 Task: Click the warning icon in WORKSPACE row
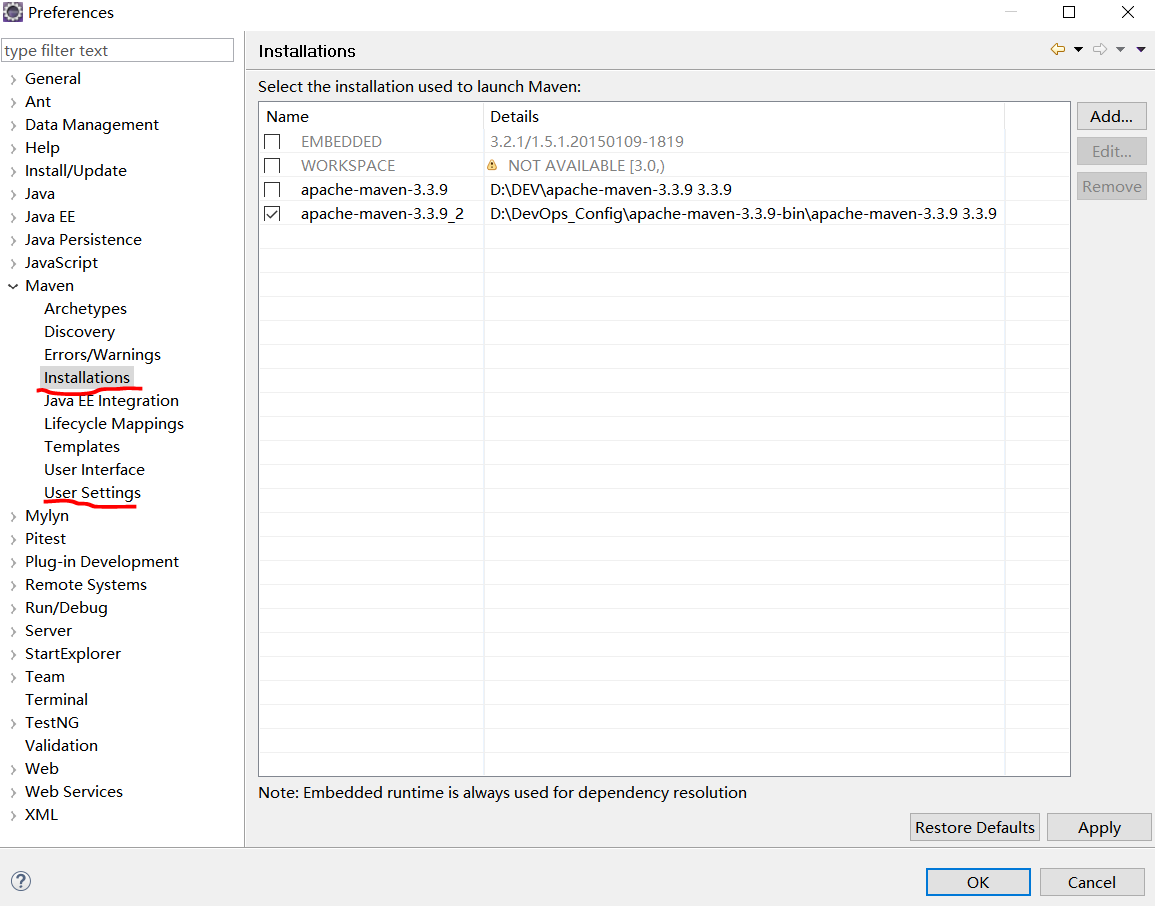point(492,165)
